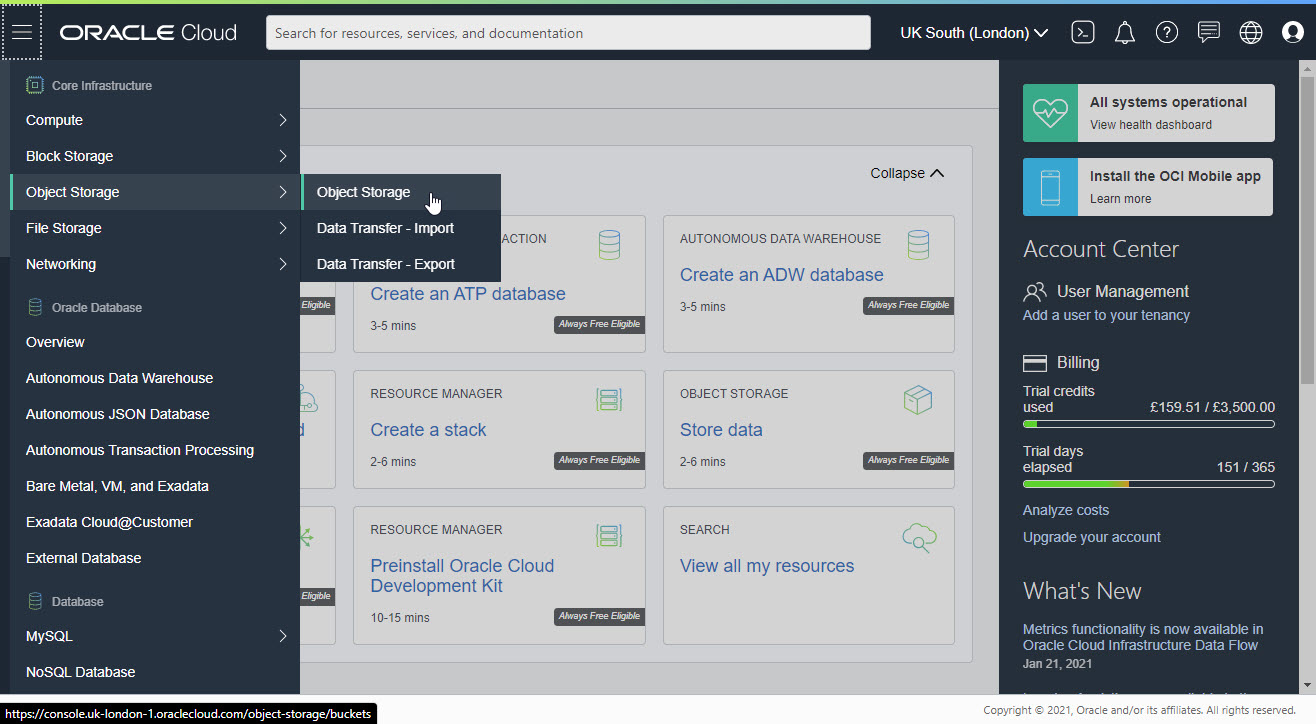This screenshot has width=1316, height=724.
Task: Select Data Transfer - Export
Action: (x=401, y=264)
